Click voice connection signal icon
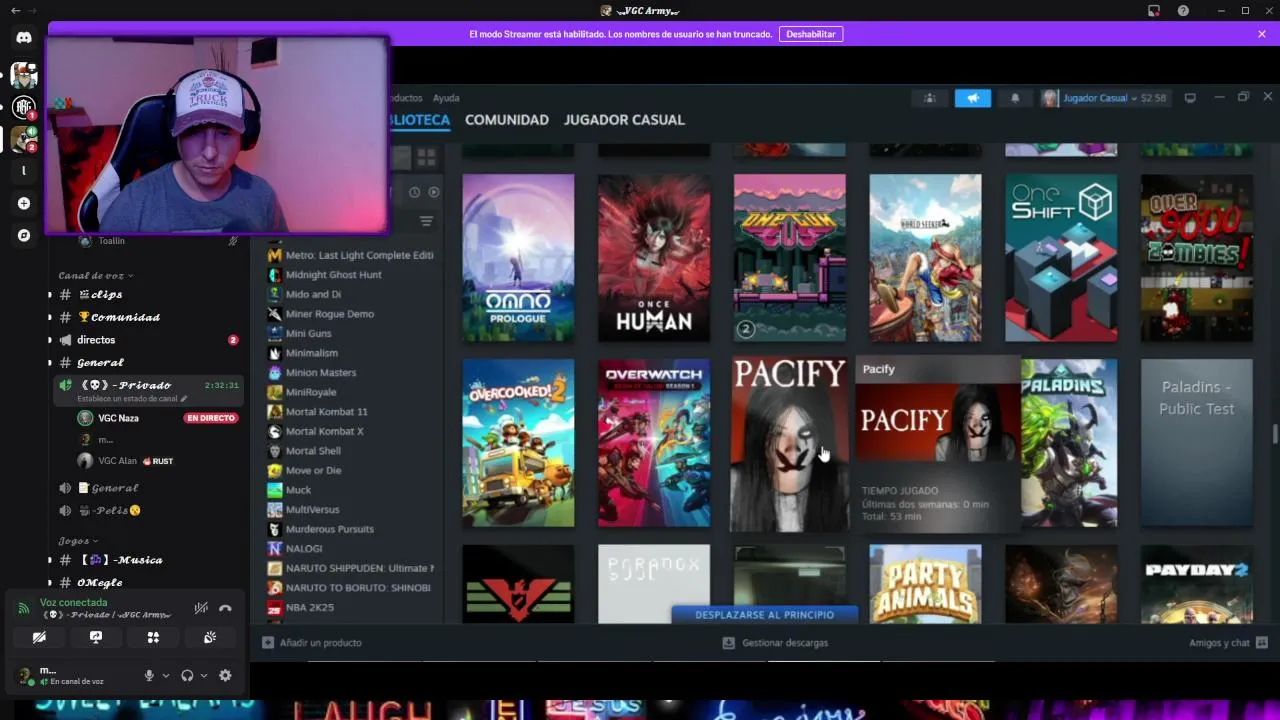Viewport: 1280px width, 720px height. point(23,608)
